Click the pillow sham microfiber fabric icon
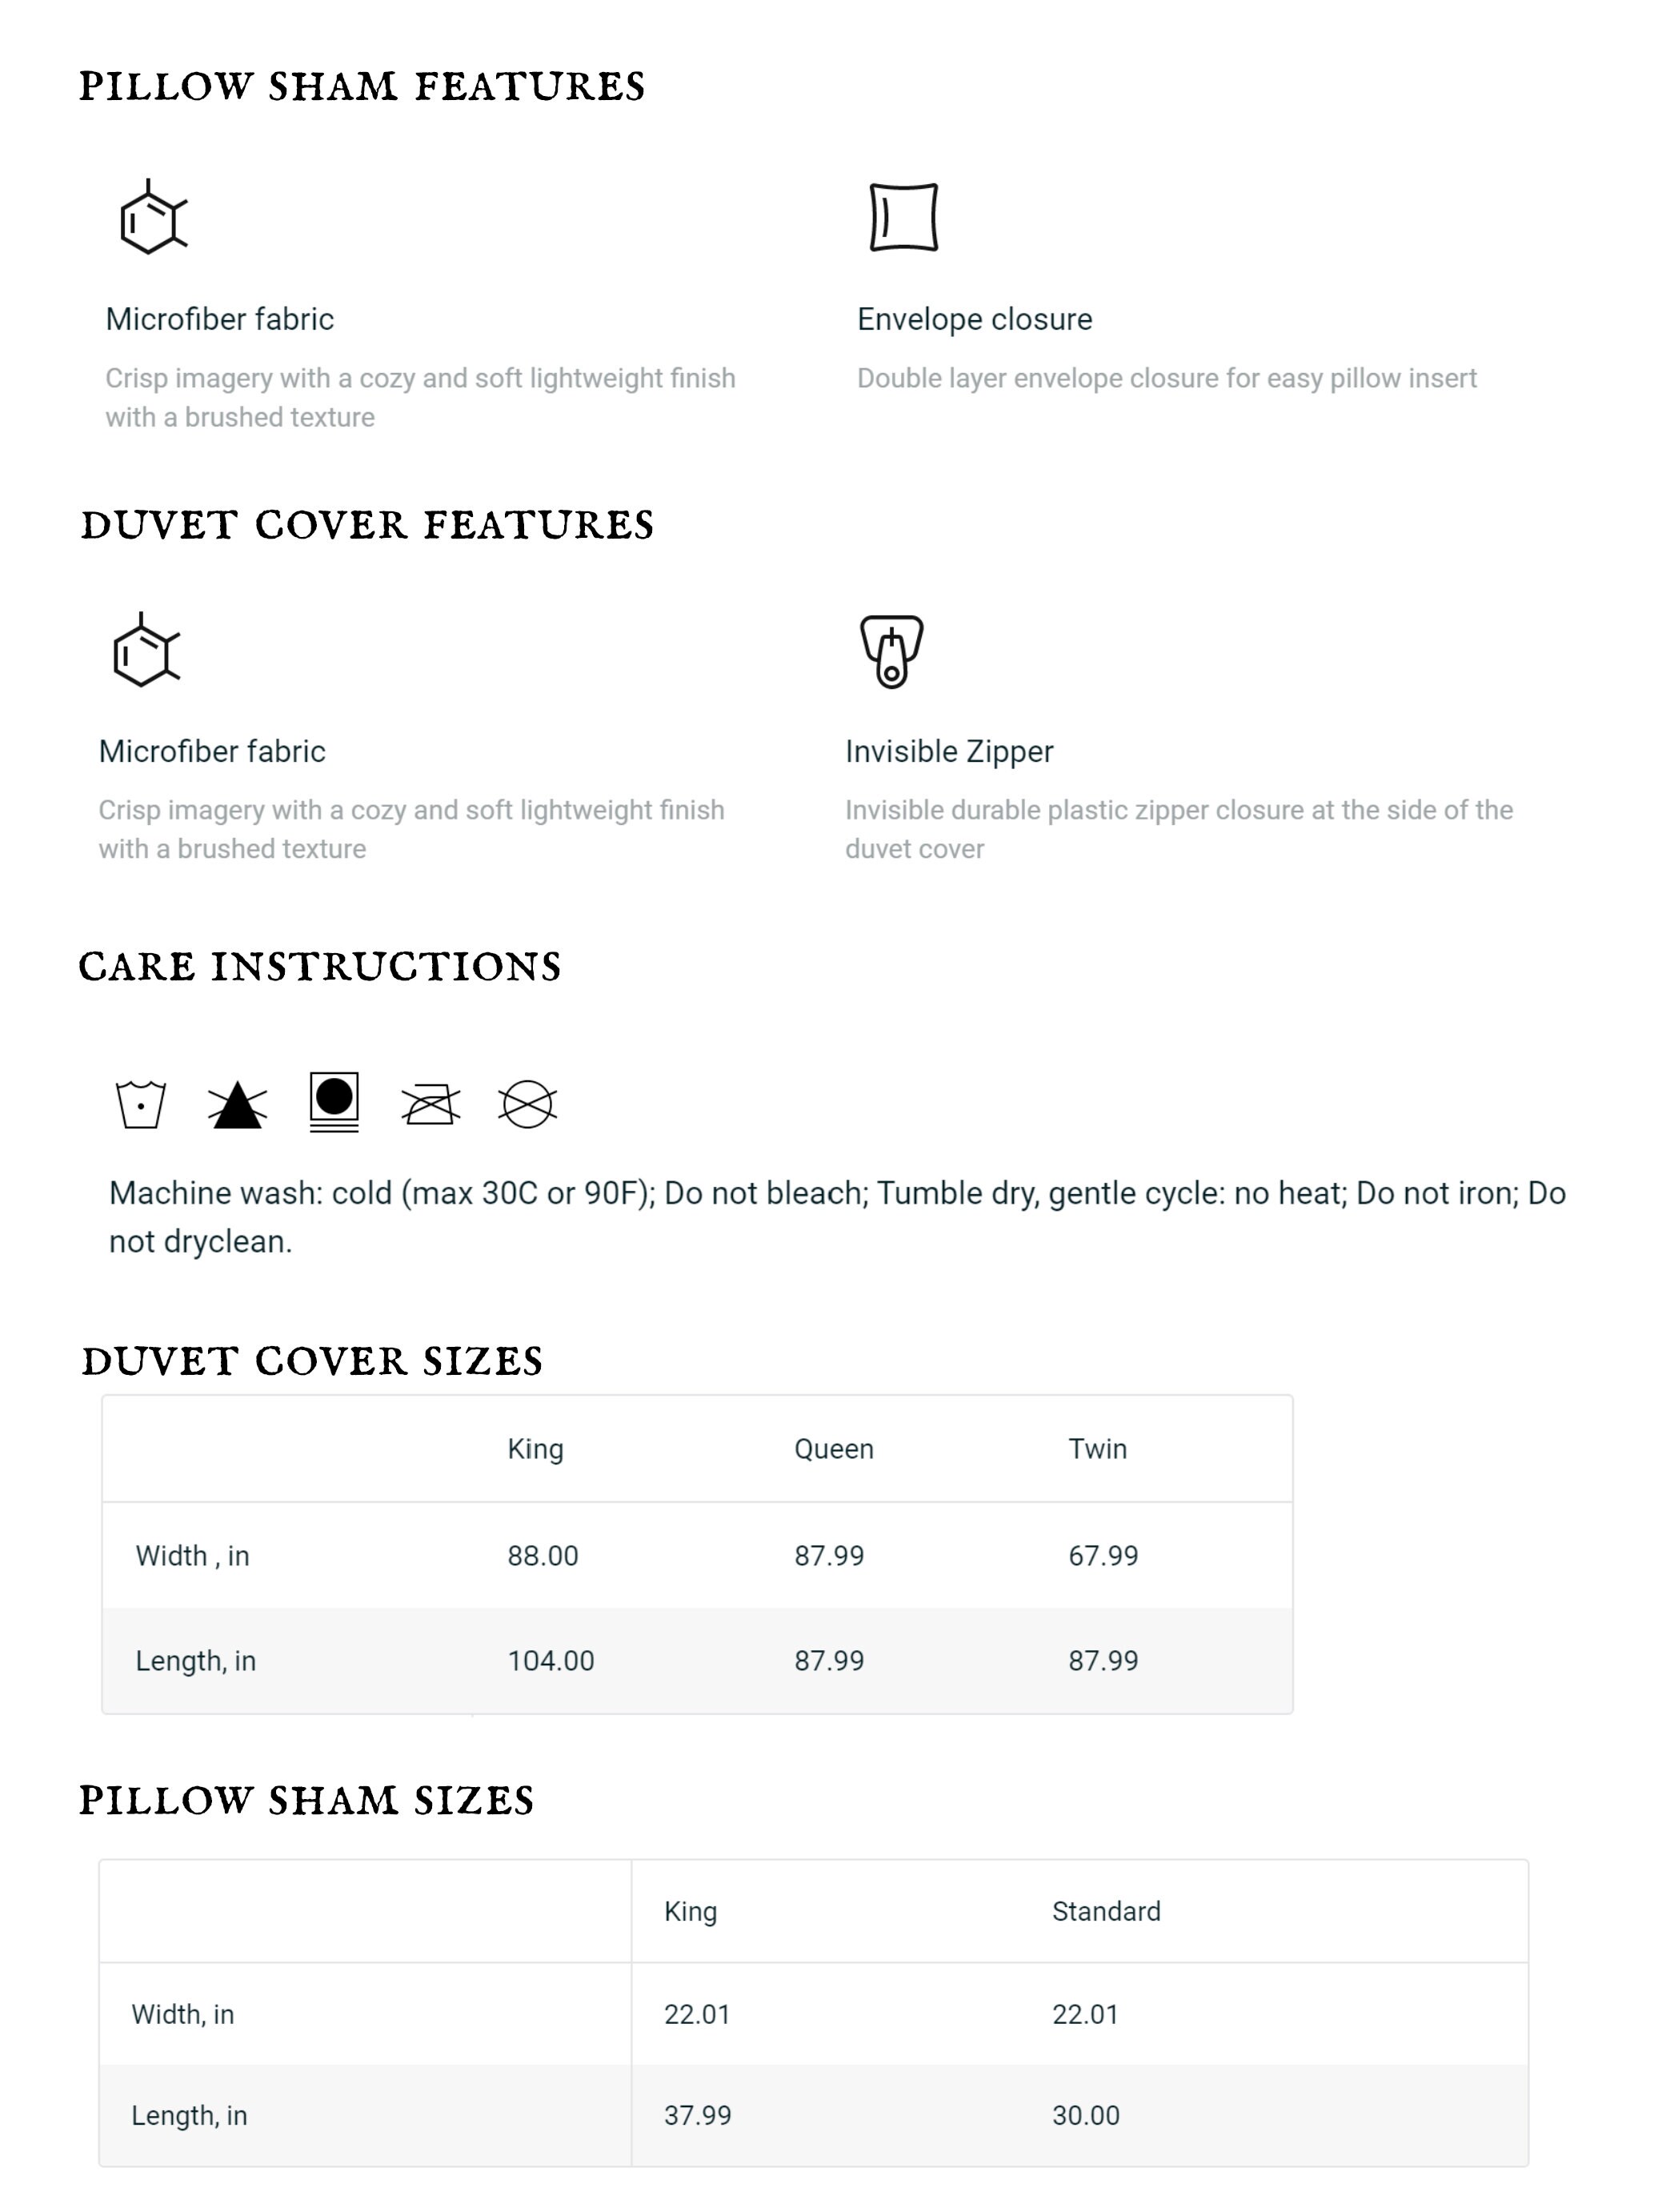Screen dimensions: 1658x2212 (x=153, y=217)
